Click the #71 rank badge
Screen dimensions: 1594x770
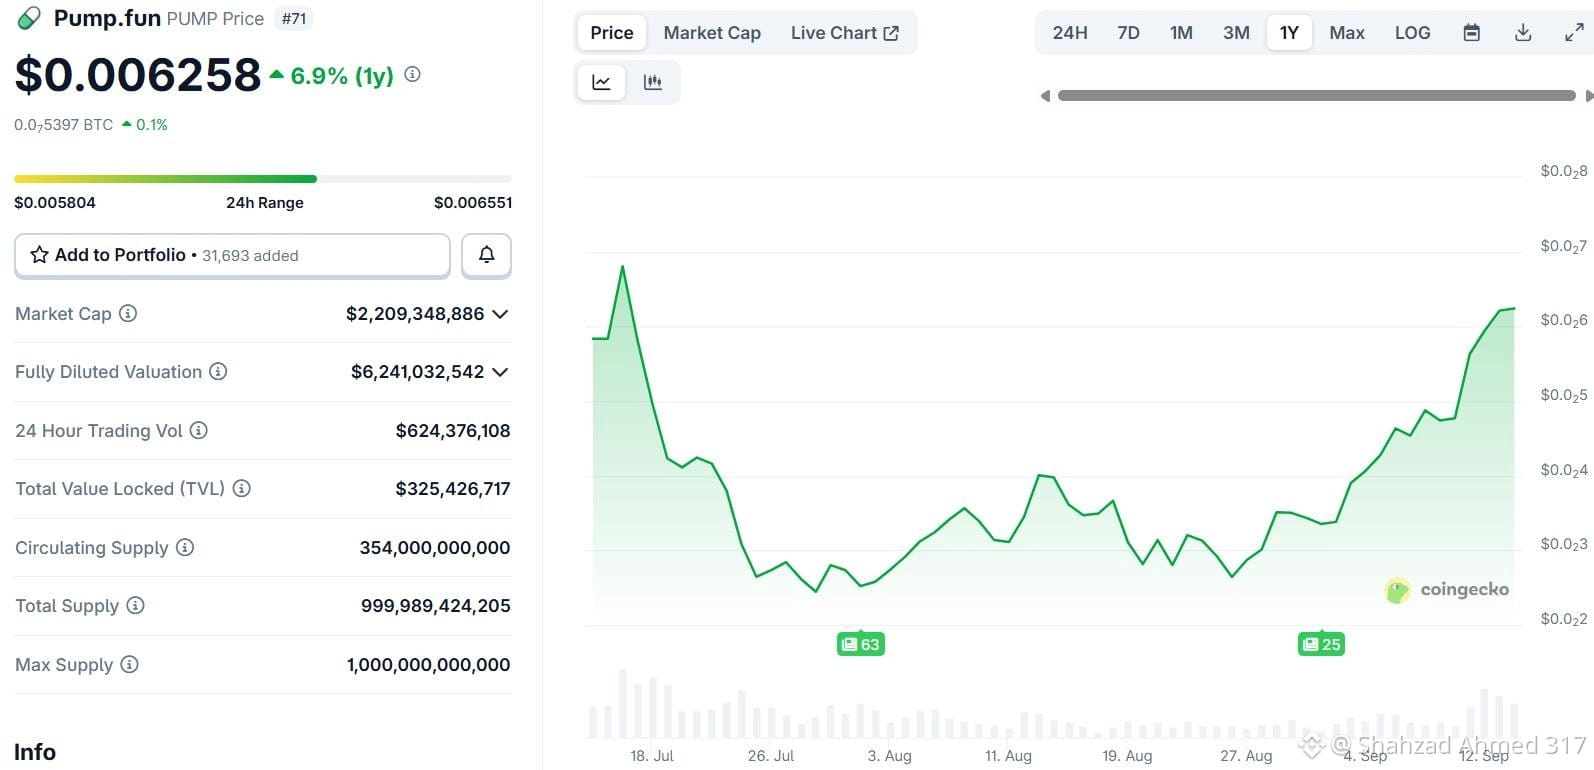click(x=294, y=18)
